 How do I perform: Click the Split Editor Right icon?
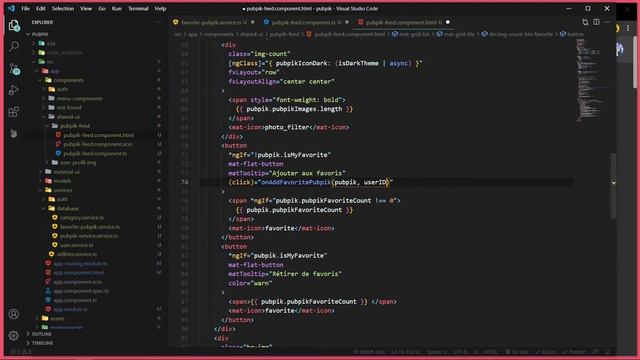(x=596, y=22)
